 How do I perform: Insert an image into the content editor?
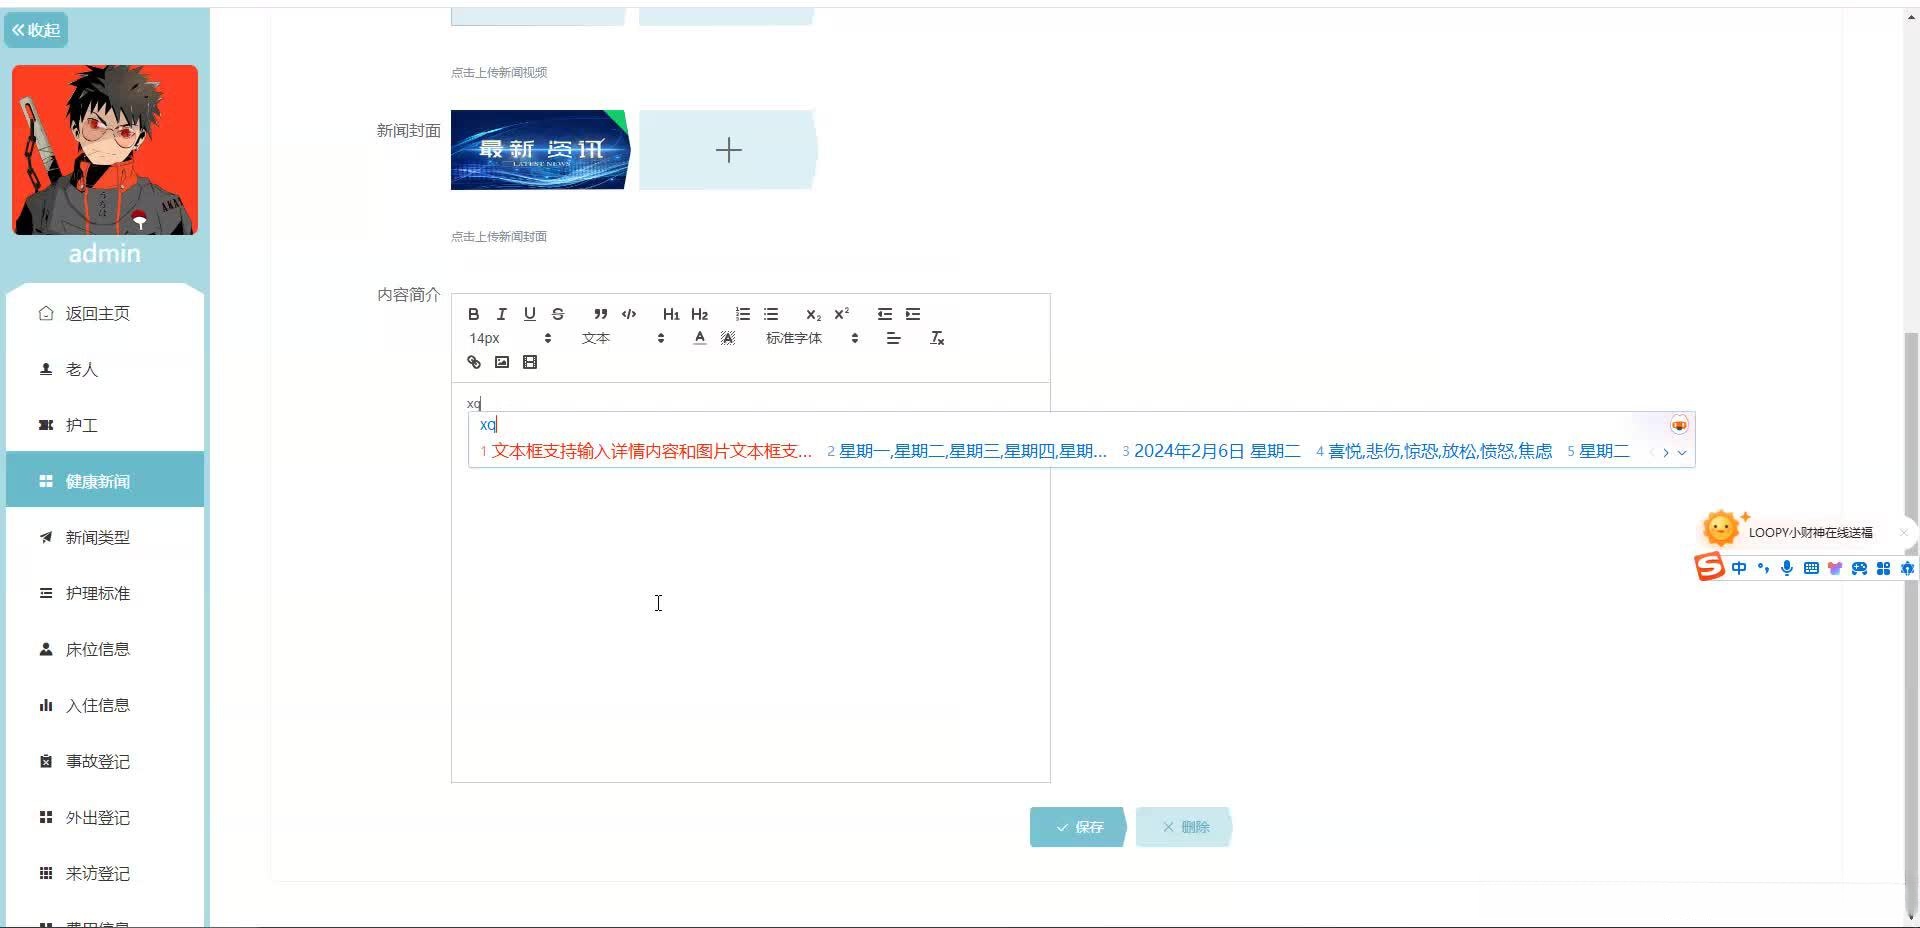501,362
